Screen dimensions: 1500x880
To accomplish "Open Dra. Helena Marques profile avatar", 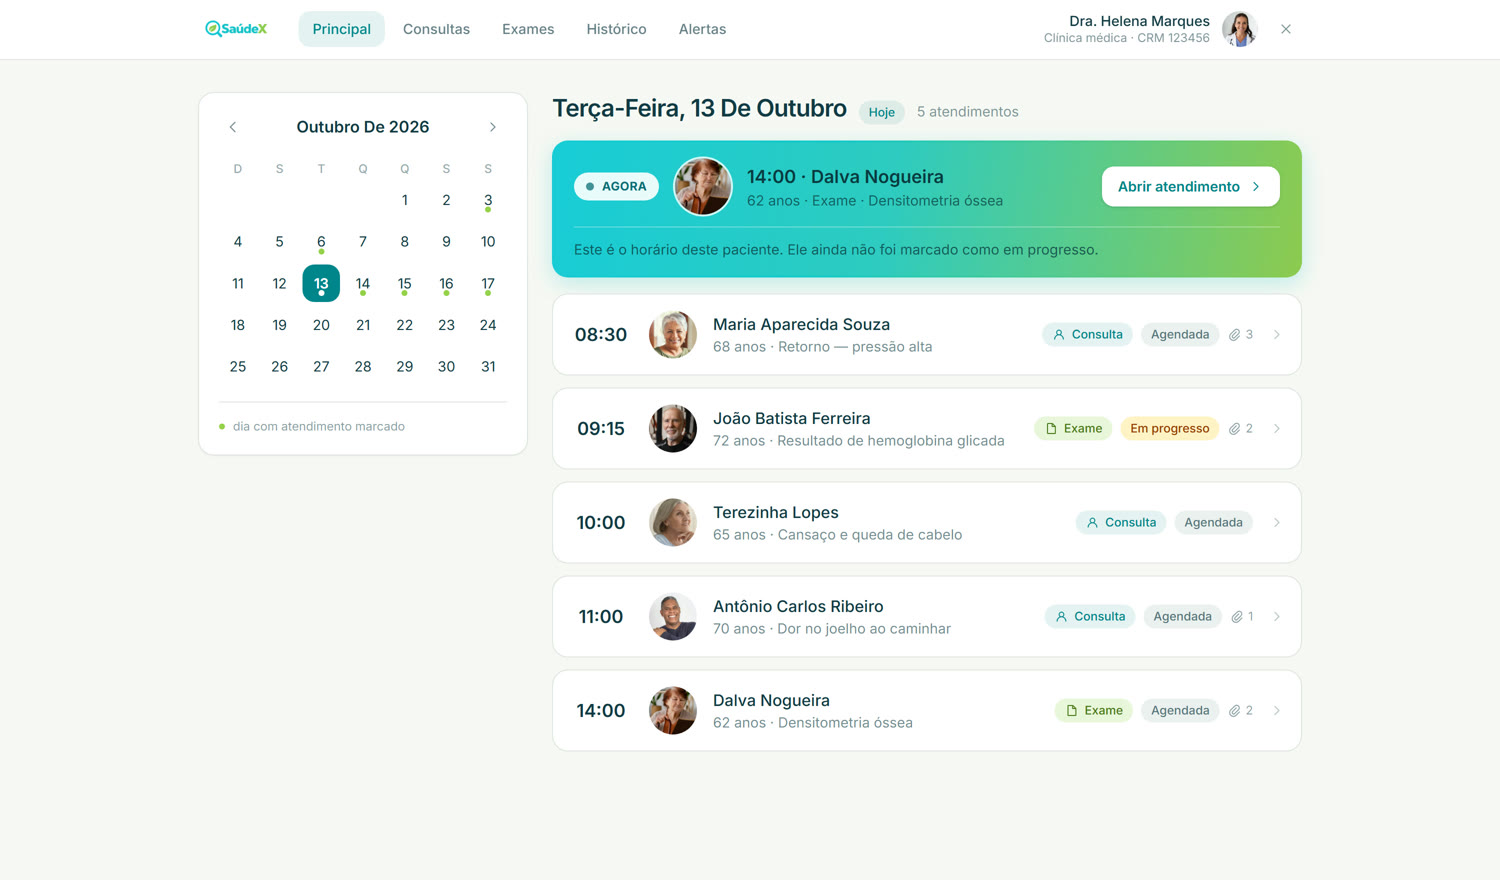I will (x=1240, y=29).
